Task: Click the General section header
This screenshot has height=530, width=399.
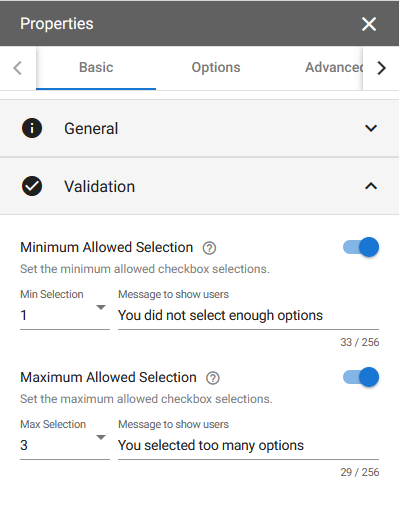Action: point(200,128)
